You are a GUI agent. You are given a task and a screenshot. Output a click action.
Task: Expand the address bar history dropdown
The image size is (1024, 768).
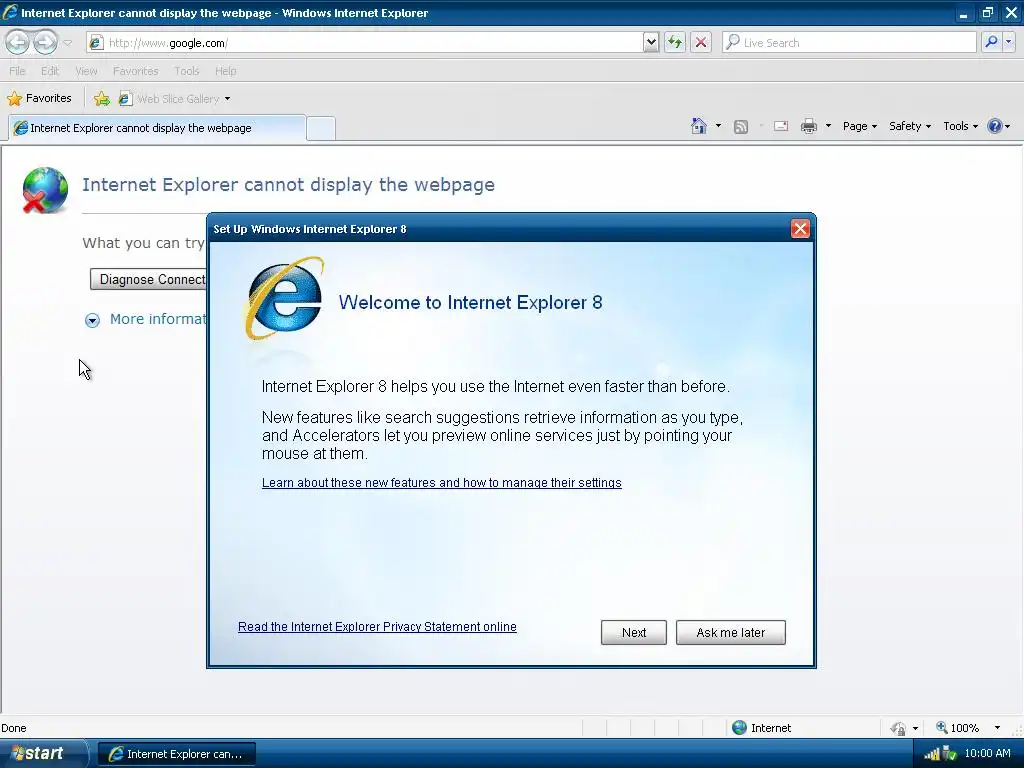(x=651, y=43)
